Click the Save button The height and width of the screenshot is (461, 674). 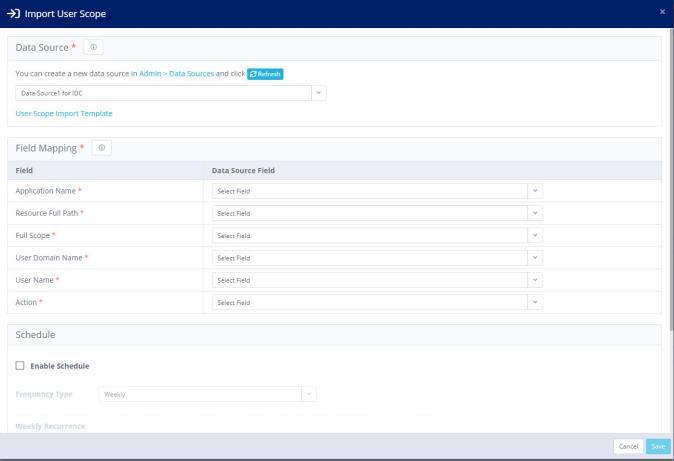click(658, 446)
